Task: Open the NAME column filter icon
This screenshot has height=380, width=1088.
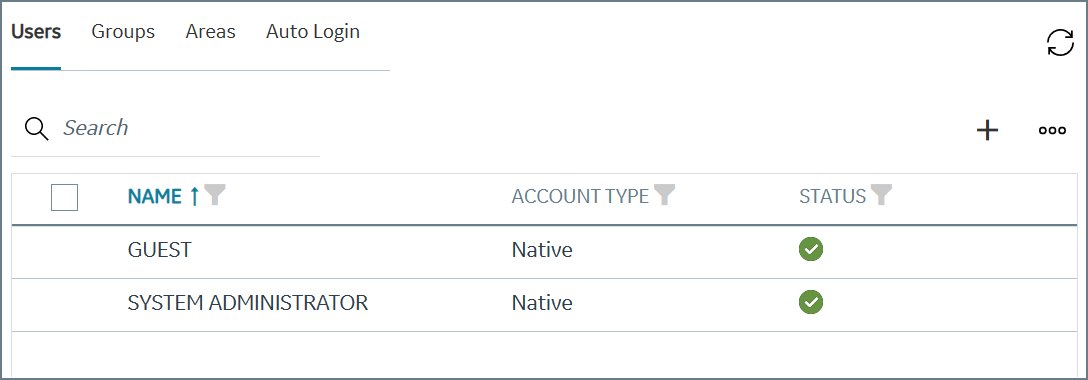Action: coord(215,195)
